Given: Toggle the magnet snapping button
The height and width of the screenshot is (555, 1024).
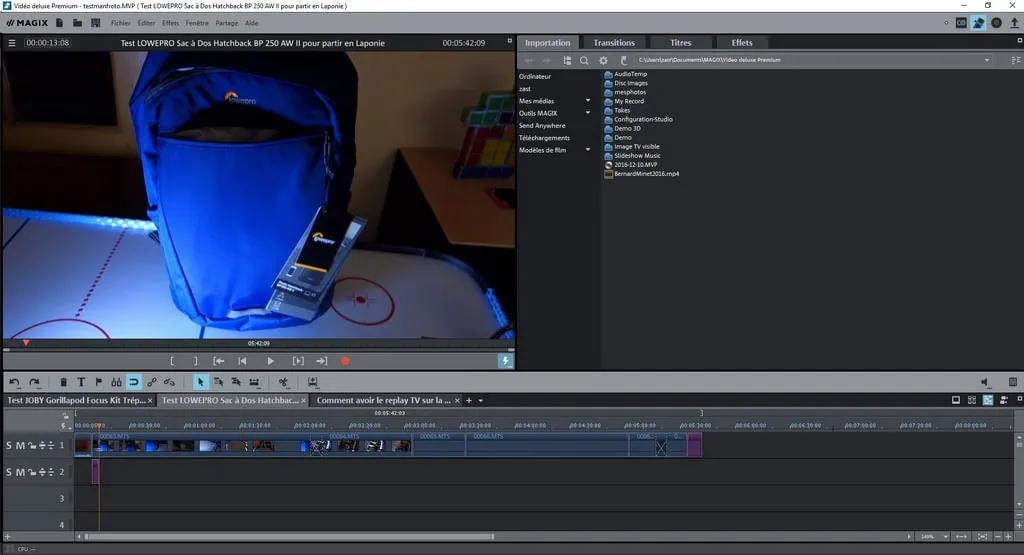Looking at the screenshot, I should [x=133, y=382].
